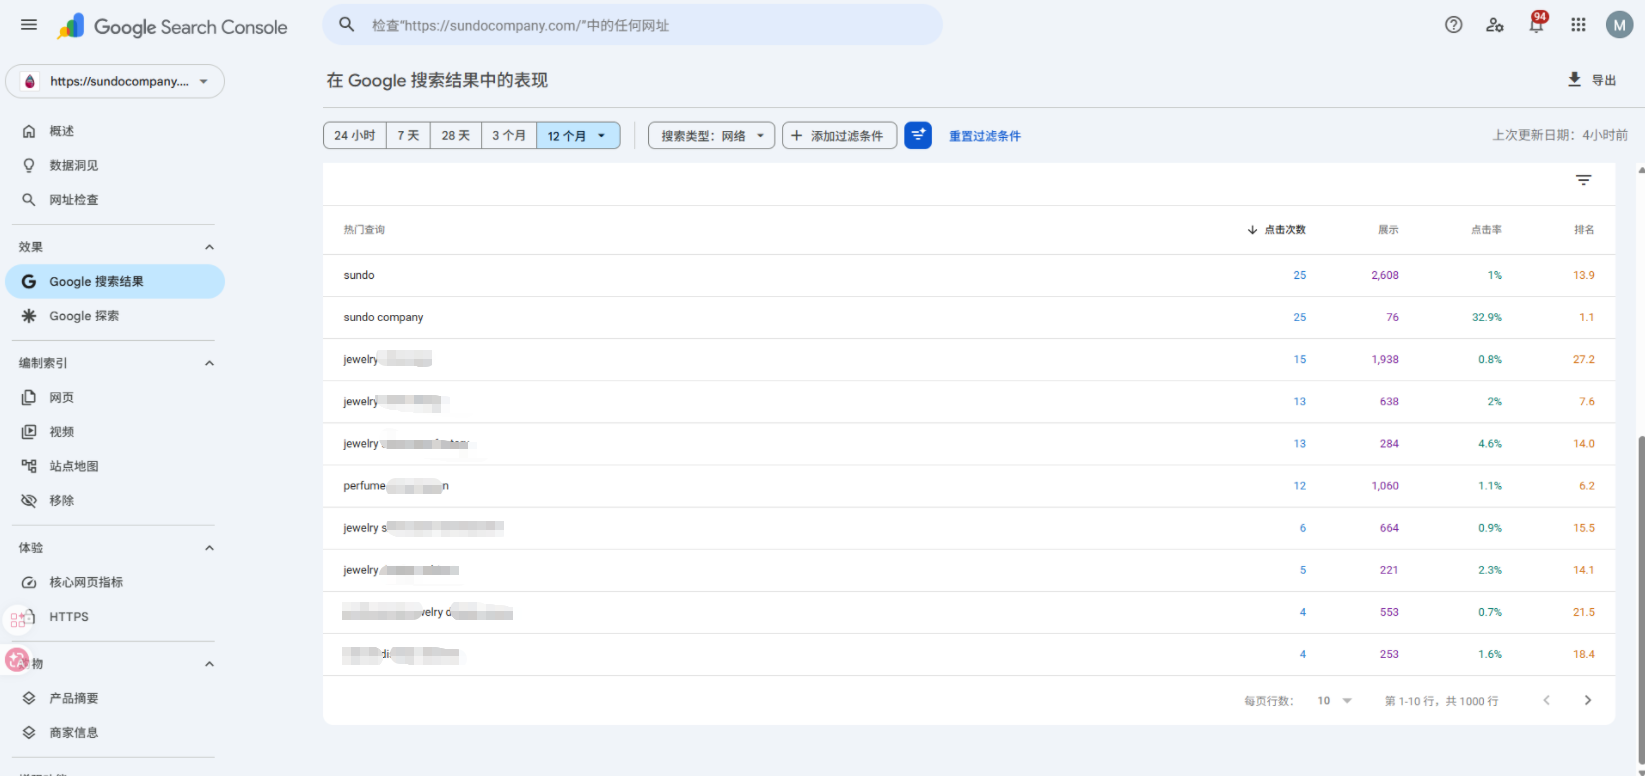Collapse the 编制索引 sidebar section
Image resolution: width=1645 pixels, height=776 pixels.
(209, 363)
